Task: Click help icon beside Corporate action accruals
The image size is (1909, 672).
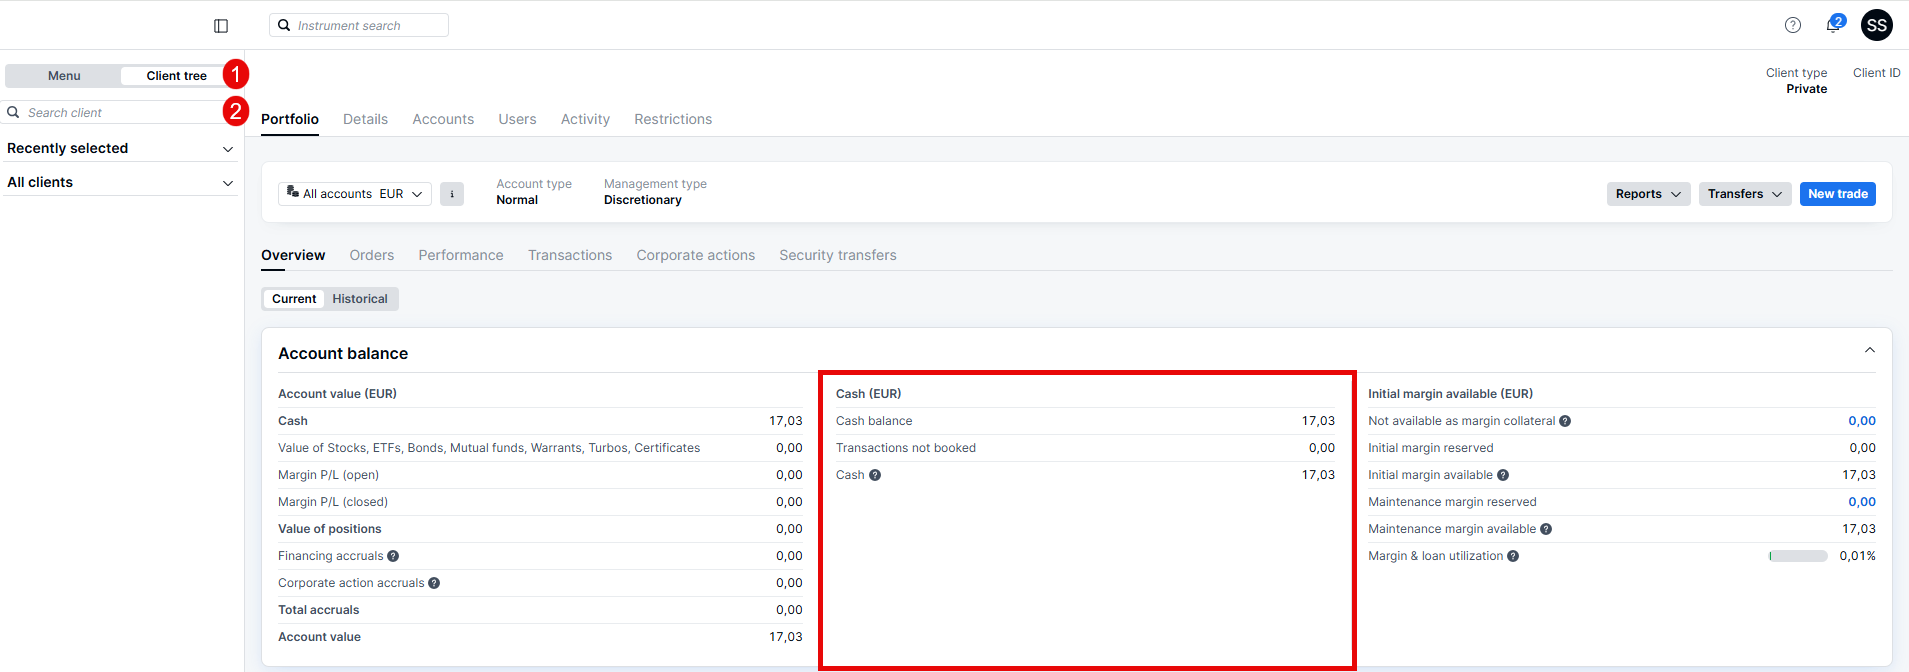Action: [434, 583]
